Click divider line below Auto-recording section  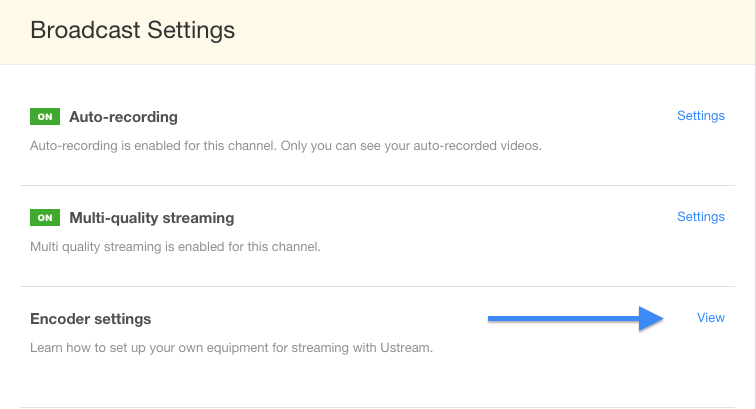378,185
